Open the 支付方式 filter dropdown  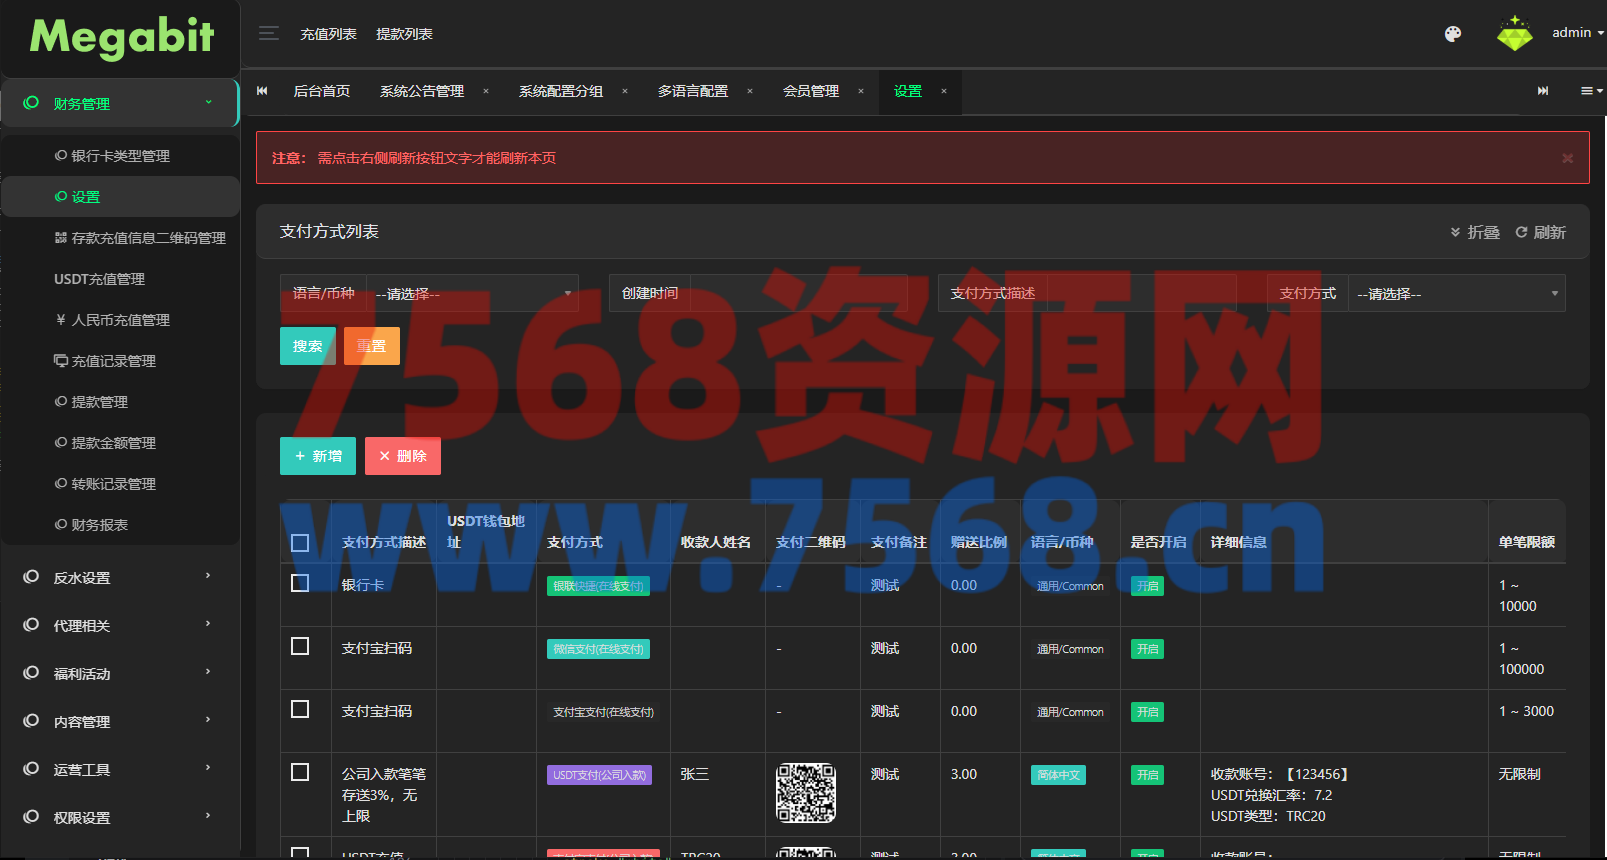1456,294
